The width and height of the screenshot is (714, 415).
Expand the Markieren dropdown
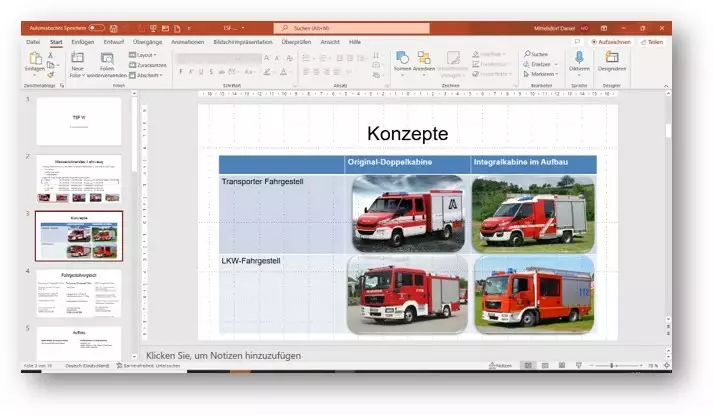[542, 74]
